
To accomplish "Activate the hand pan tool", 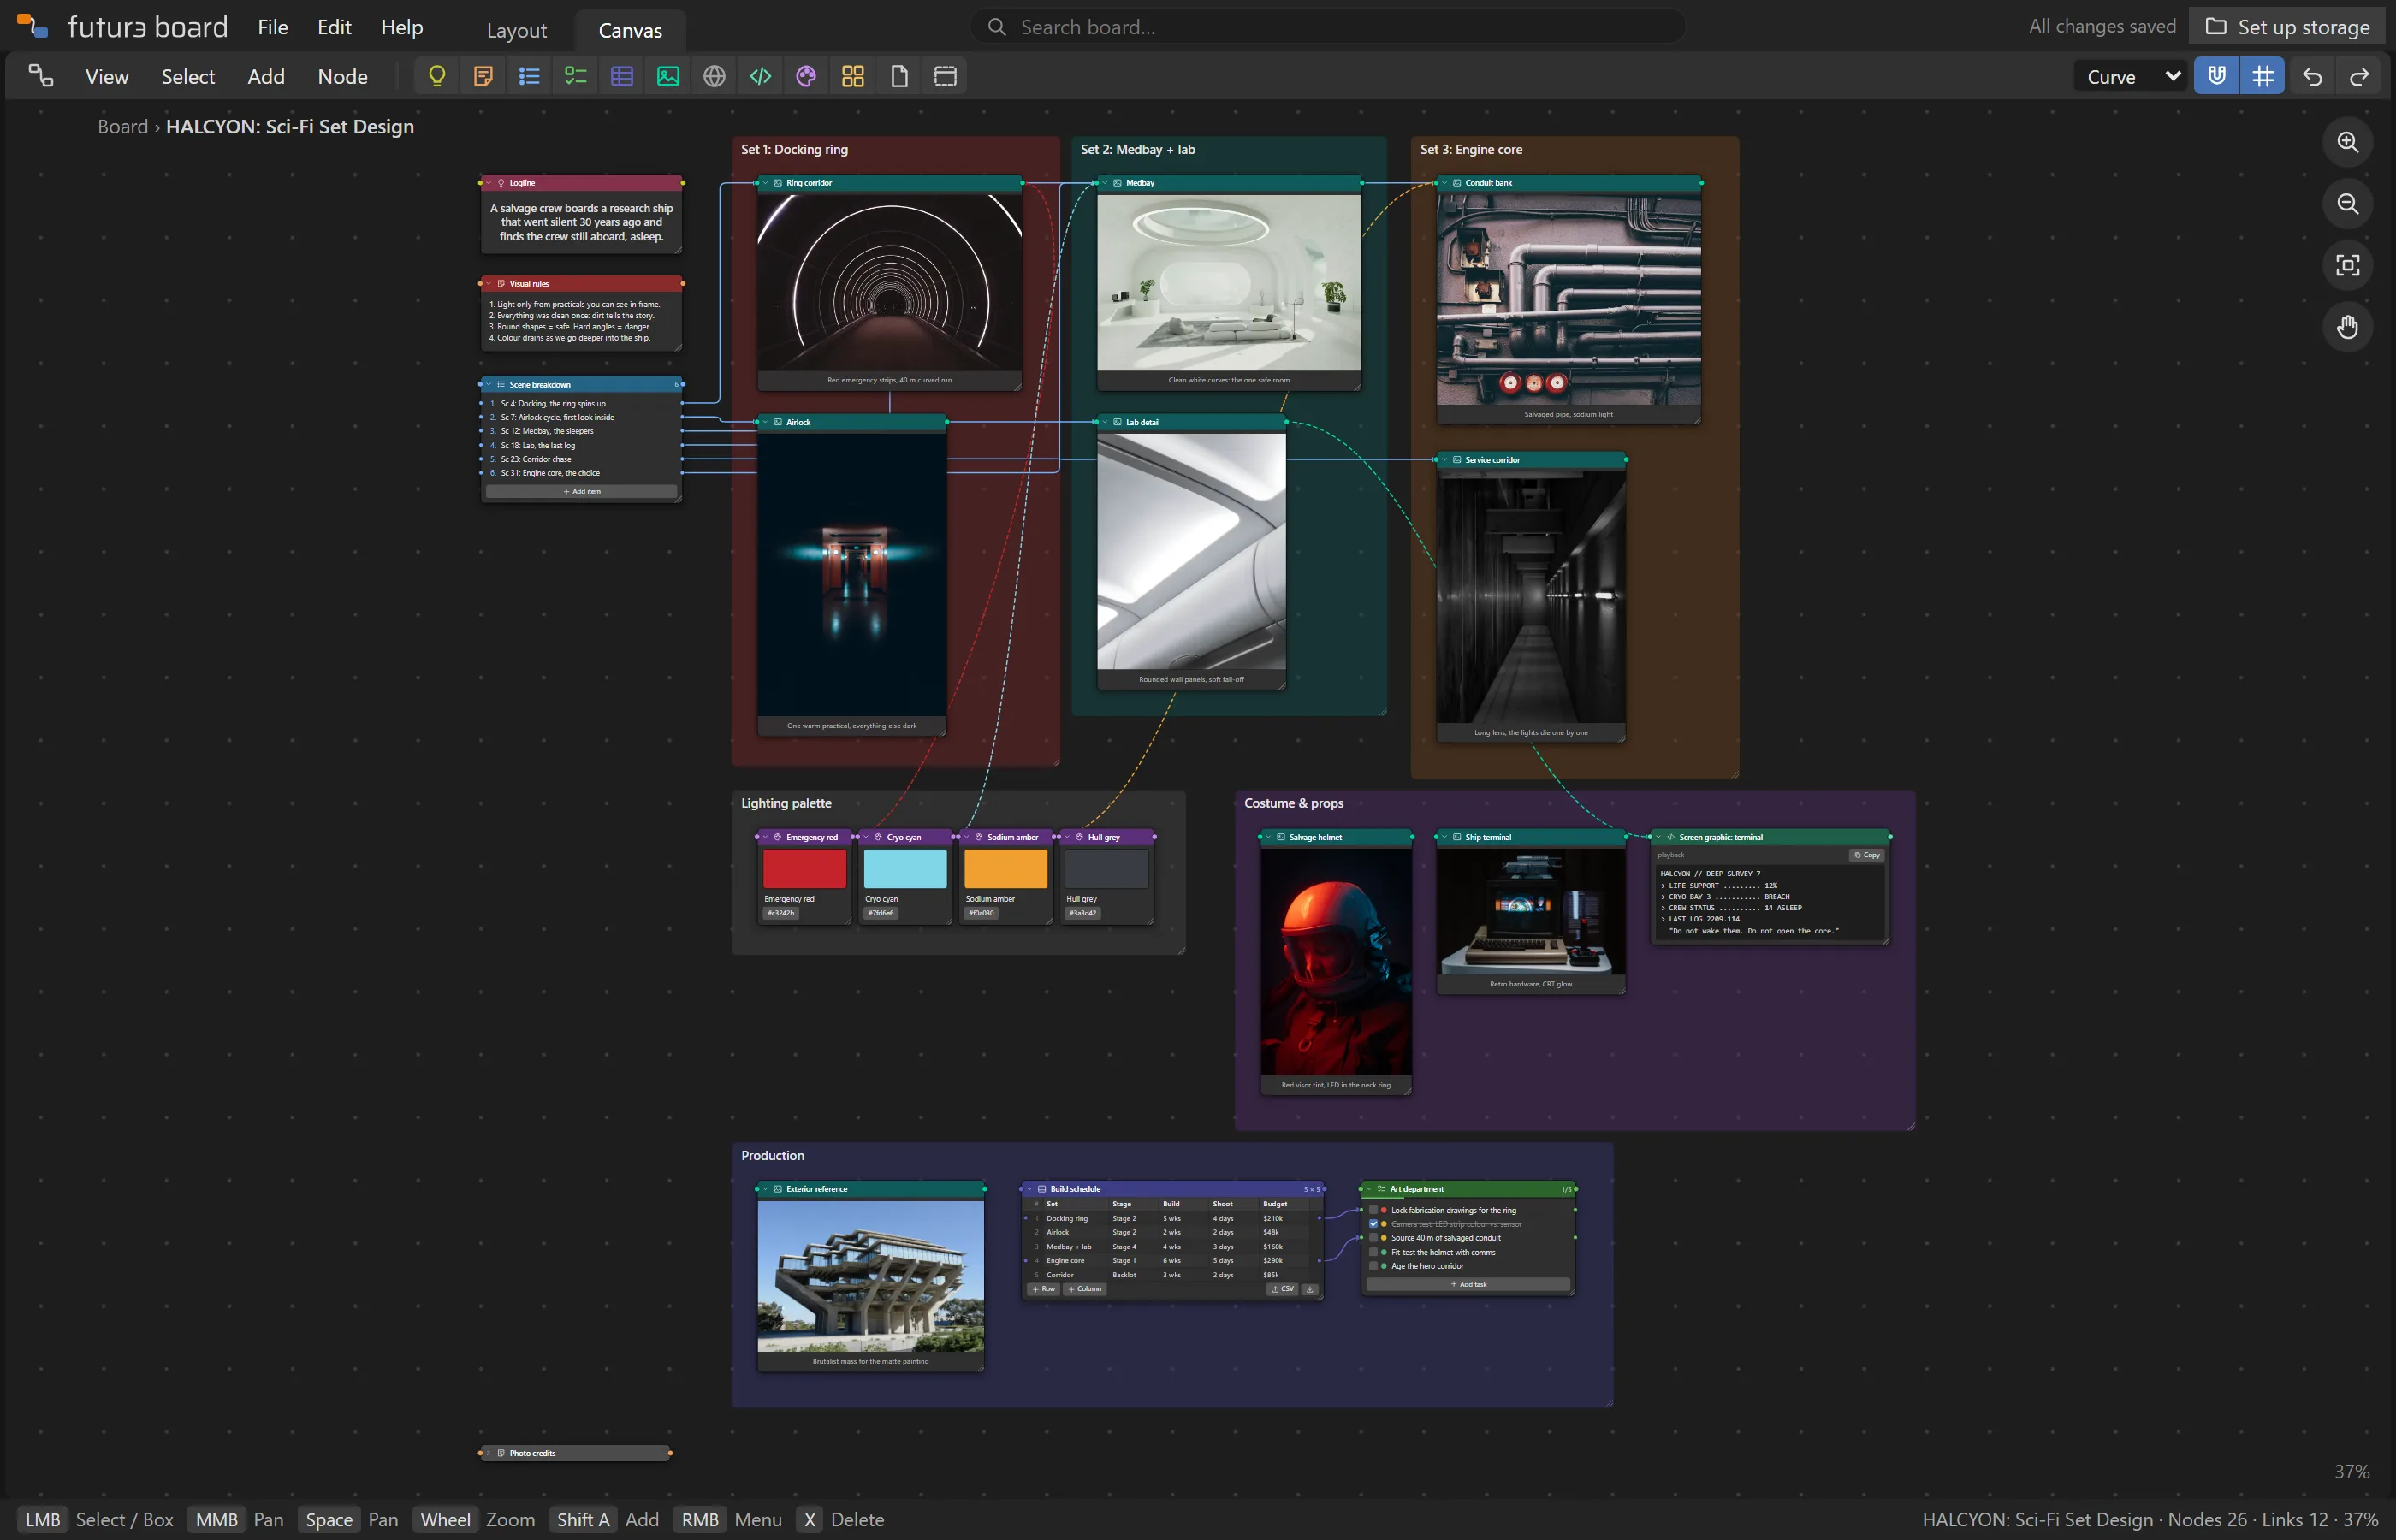I will [x=2348, y=327].
